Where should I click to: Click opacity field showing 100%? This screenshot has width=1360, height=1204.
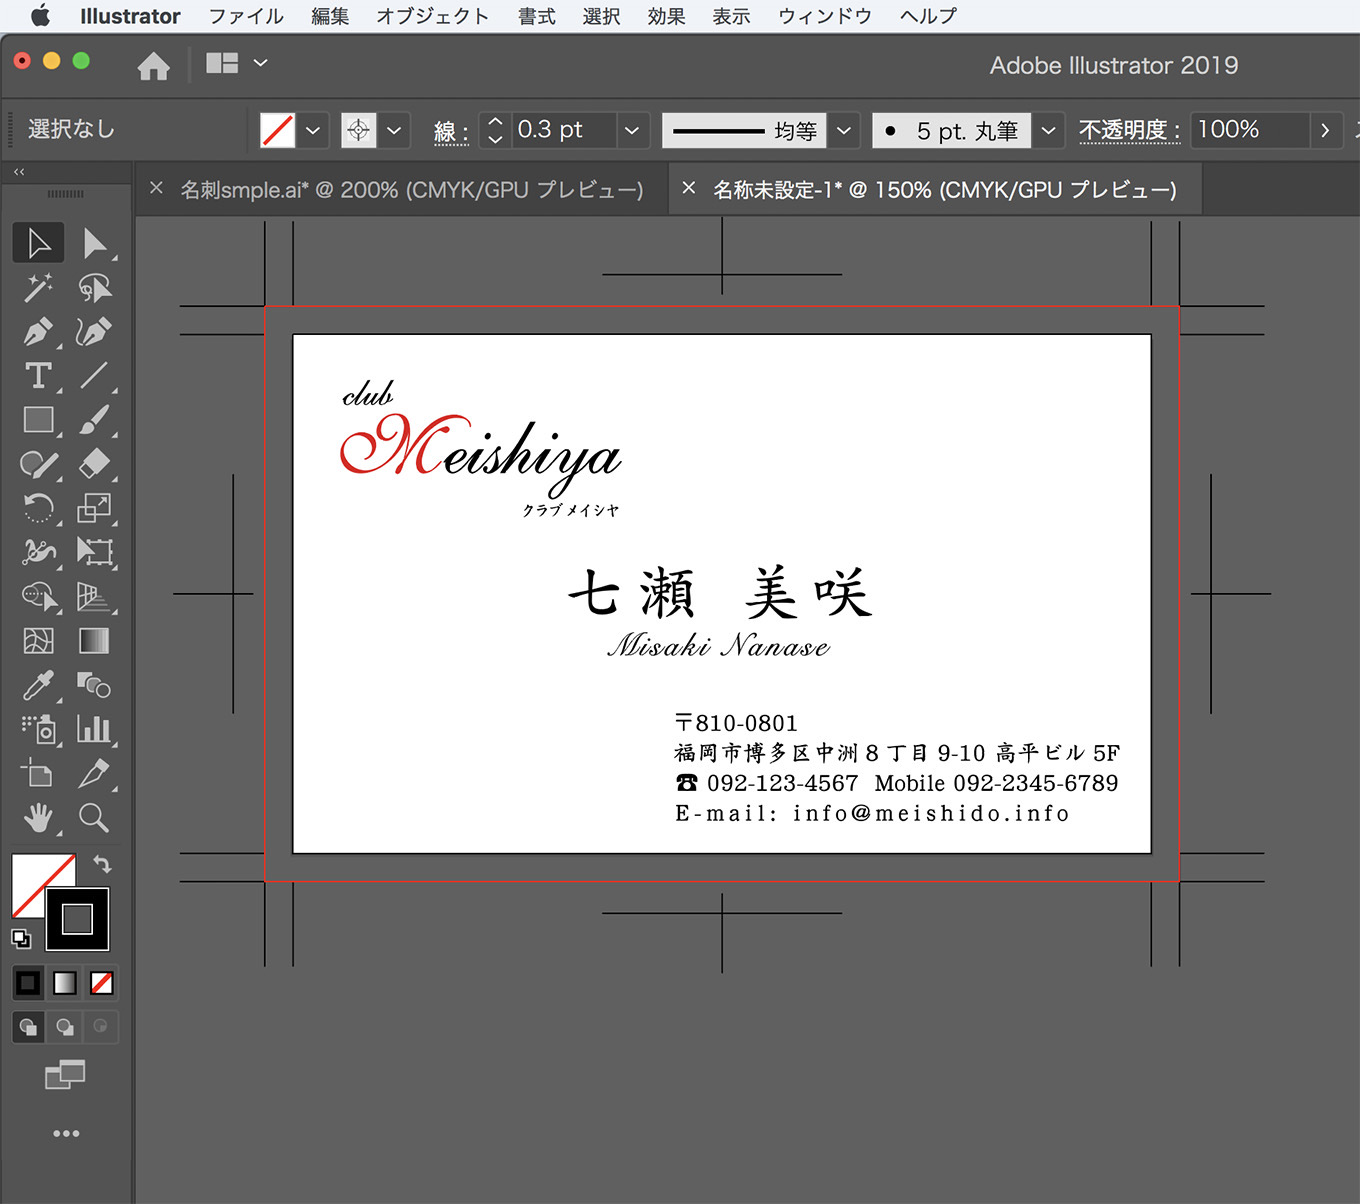1250,130
